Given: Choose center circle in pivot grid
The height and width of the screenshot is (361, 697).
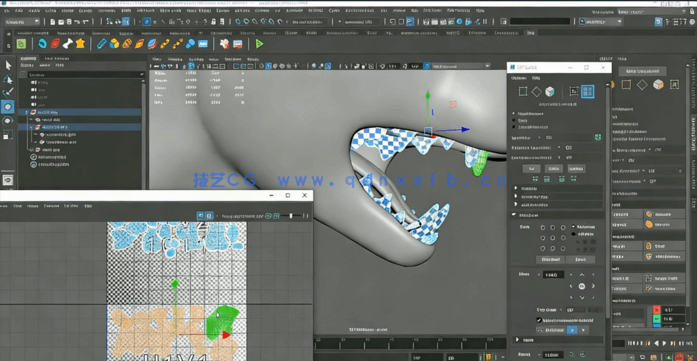Looking at the screenshot, I should [553, 238].
